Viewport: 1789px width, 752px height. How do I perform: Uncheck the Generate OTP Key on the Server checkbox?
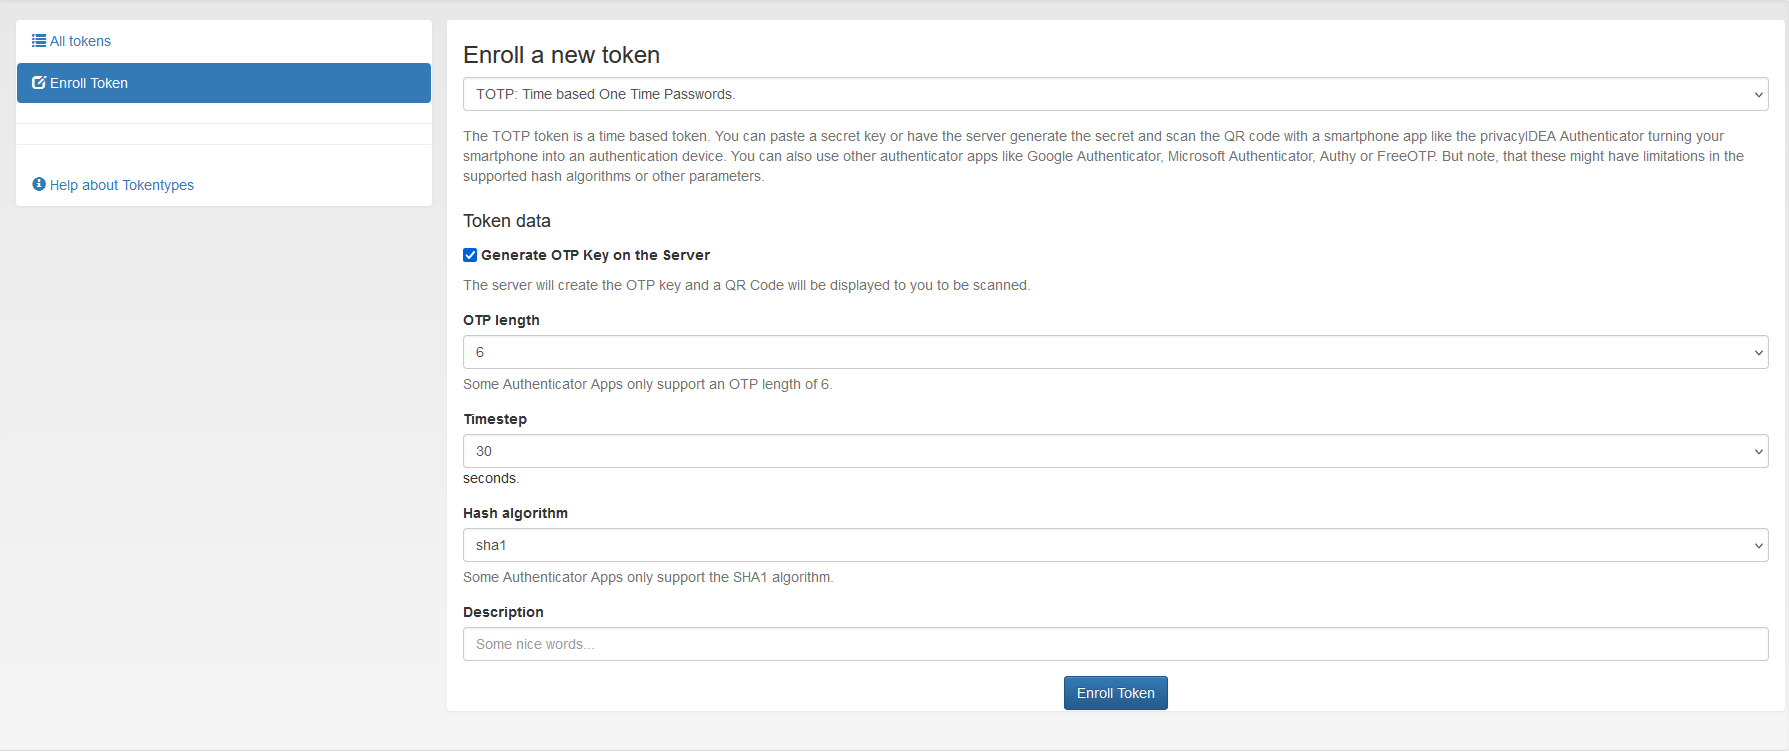pyautogui.click(x=470, y=255)
